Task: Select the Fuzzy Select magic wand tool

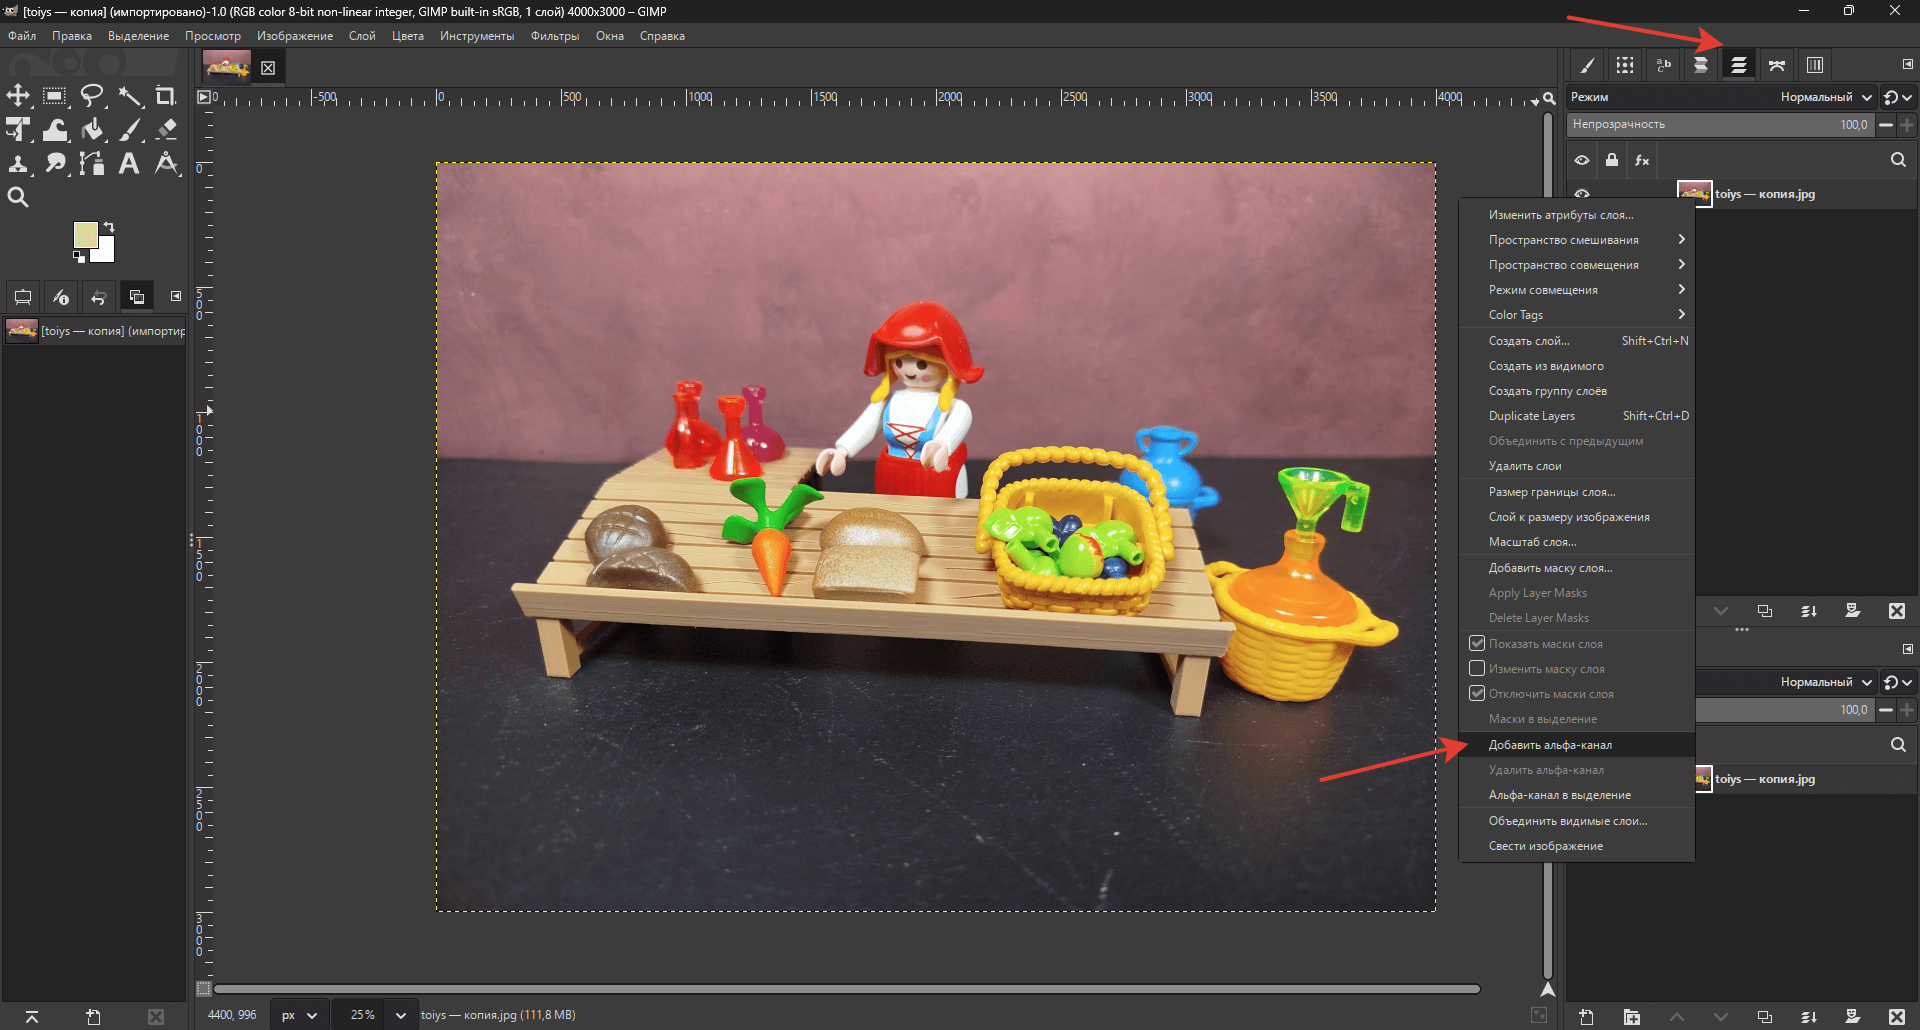Action: coord(129,96)
